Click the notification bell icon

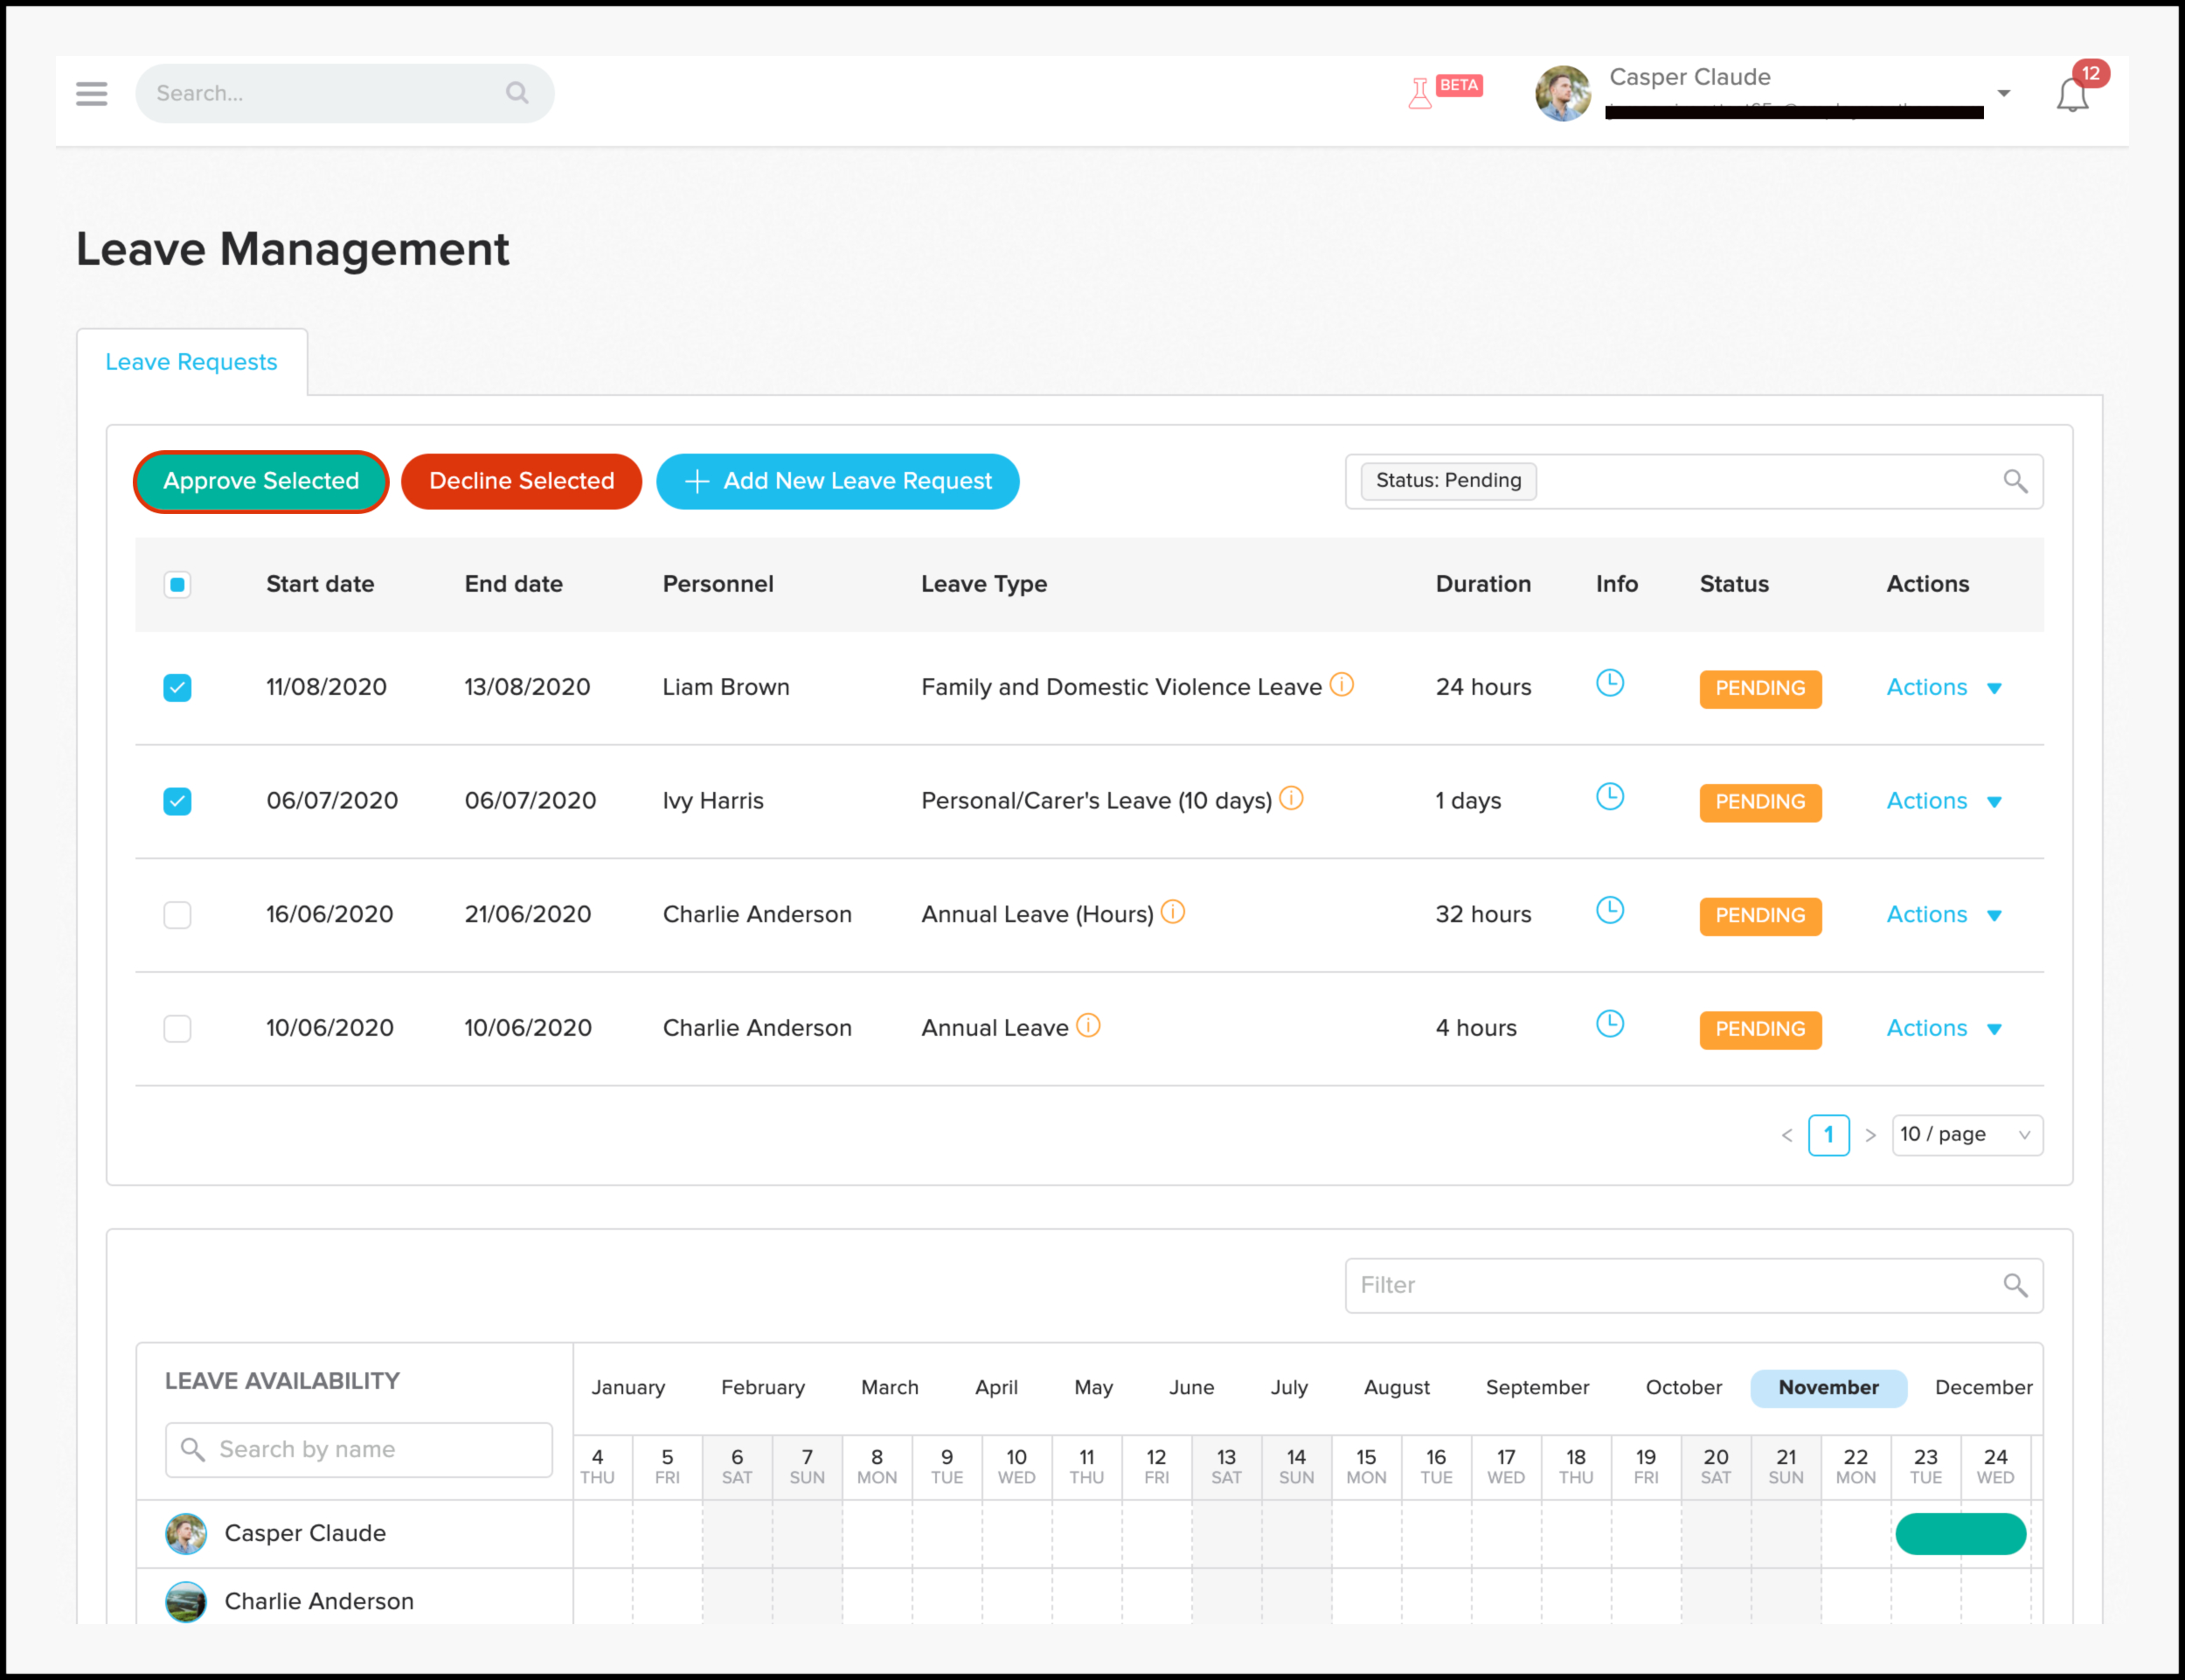coord(2072,95)
